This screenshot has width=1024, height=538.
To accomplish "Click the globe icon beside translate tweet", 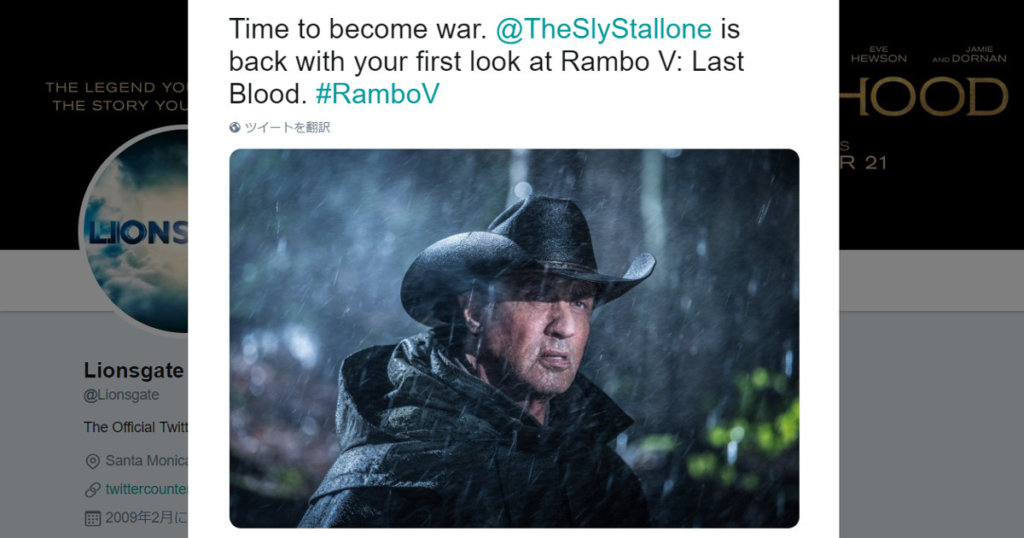I will point(235,127).
